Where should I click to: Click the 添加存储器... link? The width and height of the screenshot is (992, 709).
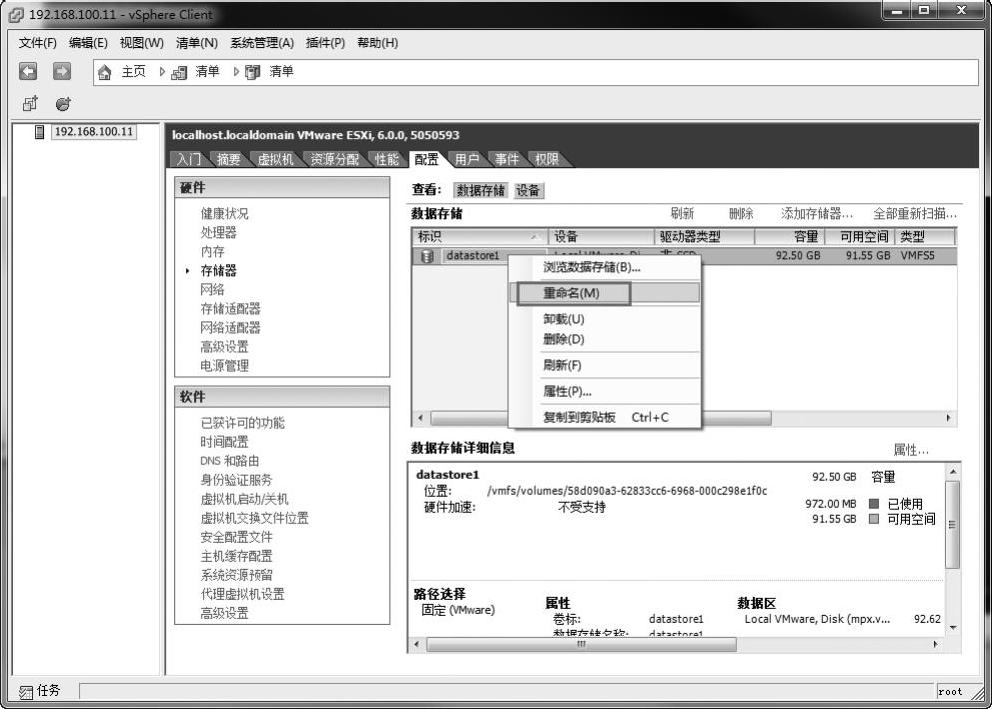[817, 213]
